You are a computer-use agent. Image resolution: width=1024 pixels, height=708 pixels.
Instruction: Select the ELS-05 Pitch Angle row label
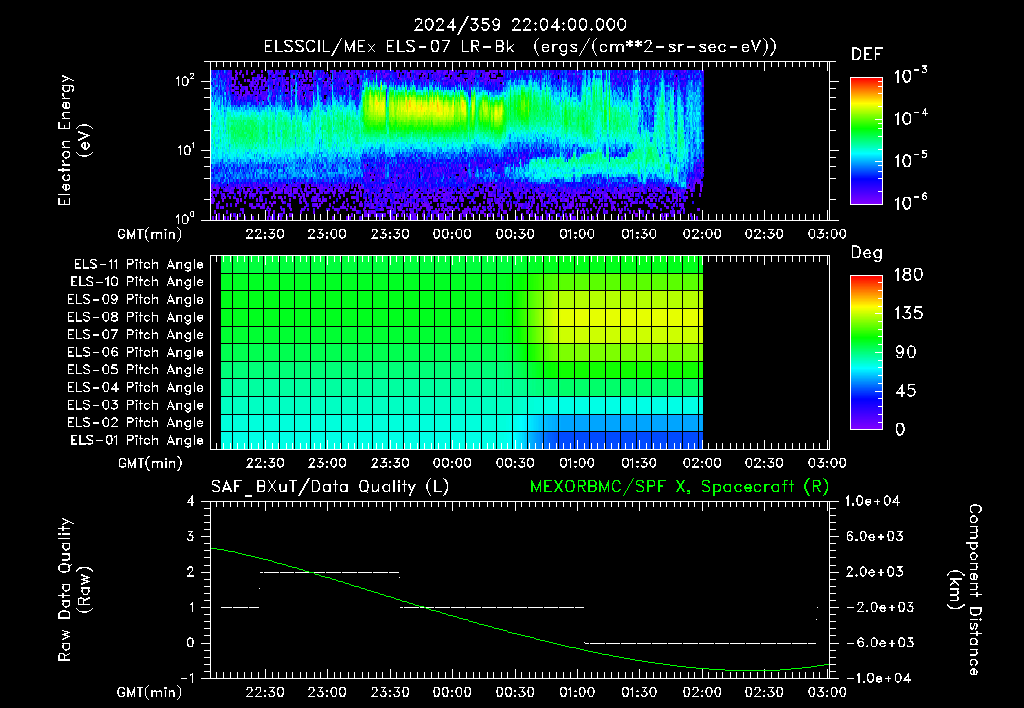tap(136, 370)
